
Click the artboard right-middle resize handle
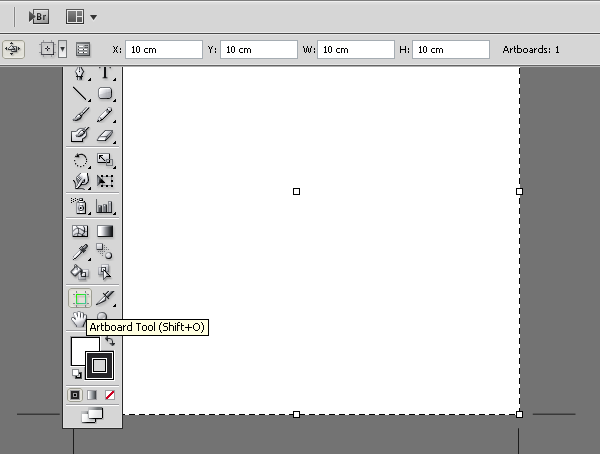click(x=519, y=191)
